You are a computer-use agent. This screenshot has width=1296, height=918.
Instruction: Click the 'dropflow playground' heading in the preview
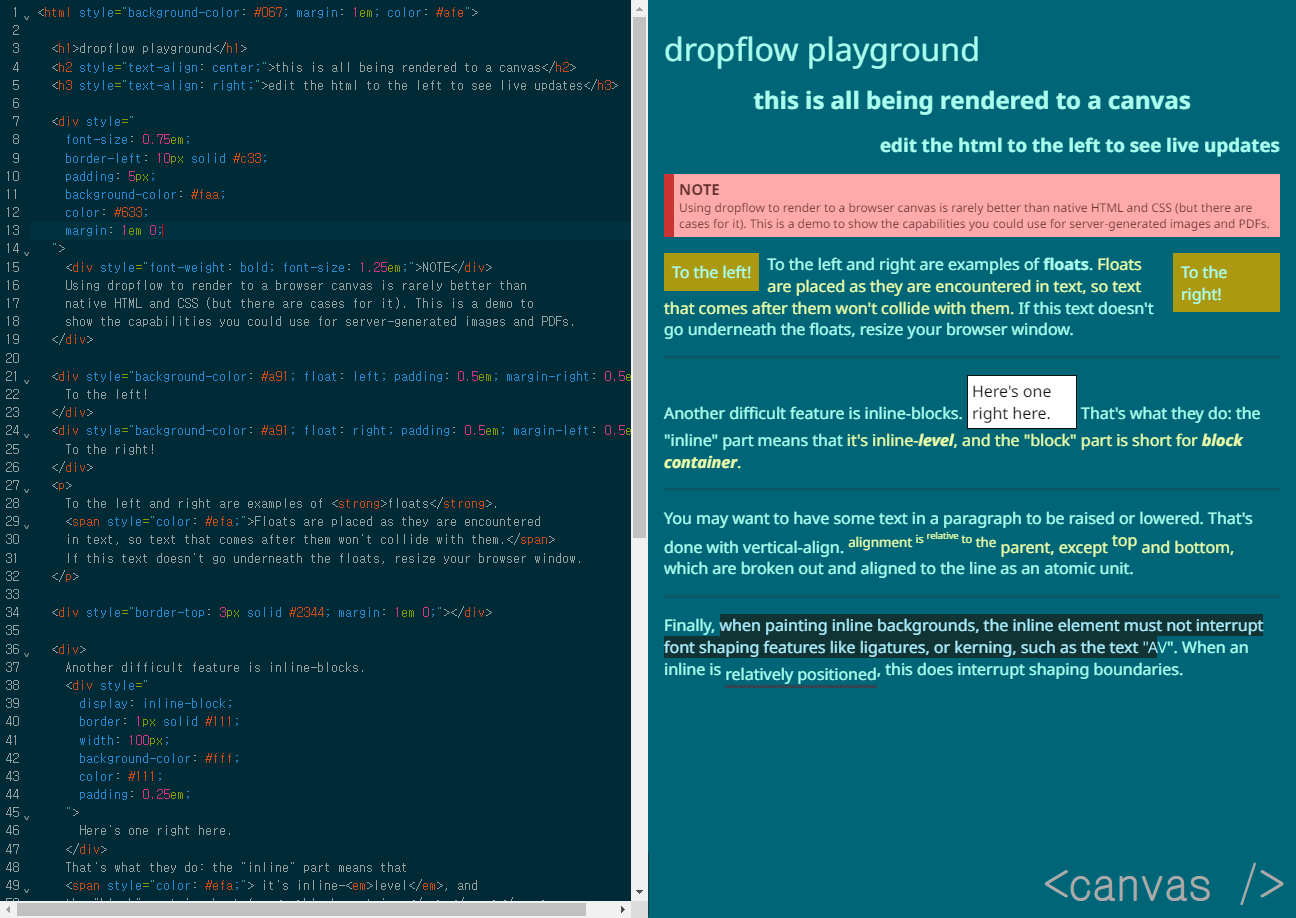[821, 49]
